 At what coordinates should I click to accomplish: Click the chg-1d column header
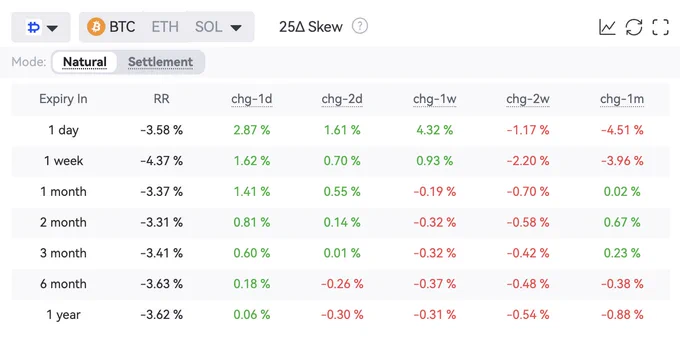pyautogui.click(x=252, y=99)
